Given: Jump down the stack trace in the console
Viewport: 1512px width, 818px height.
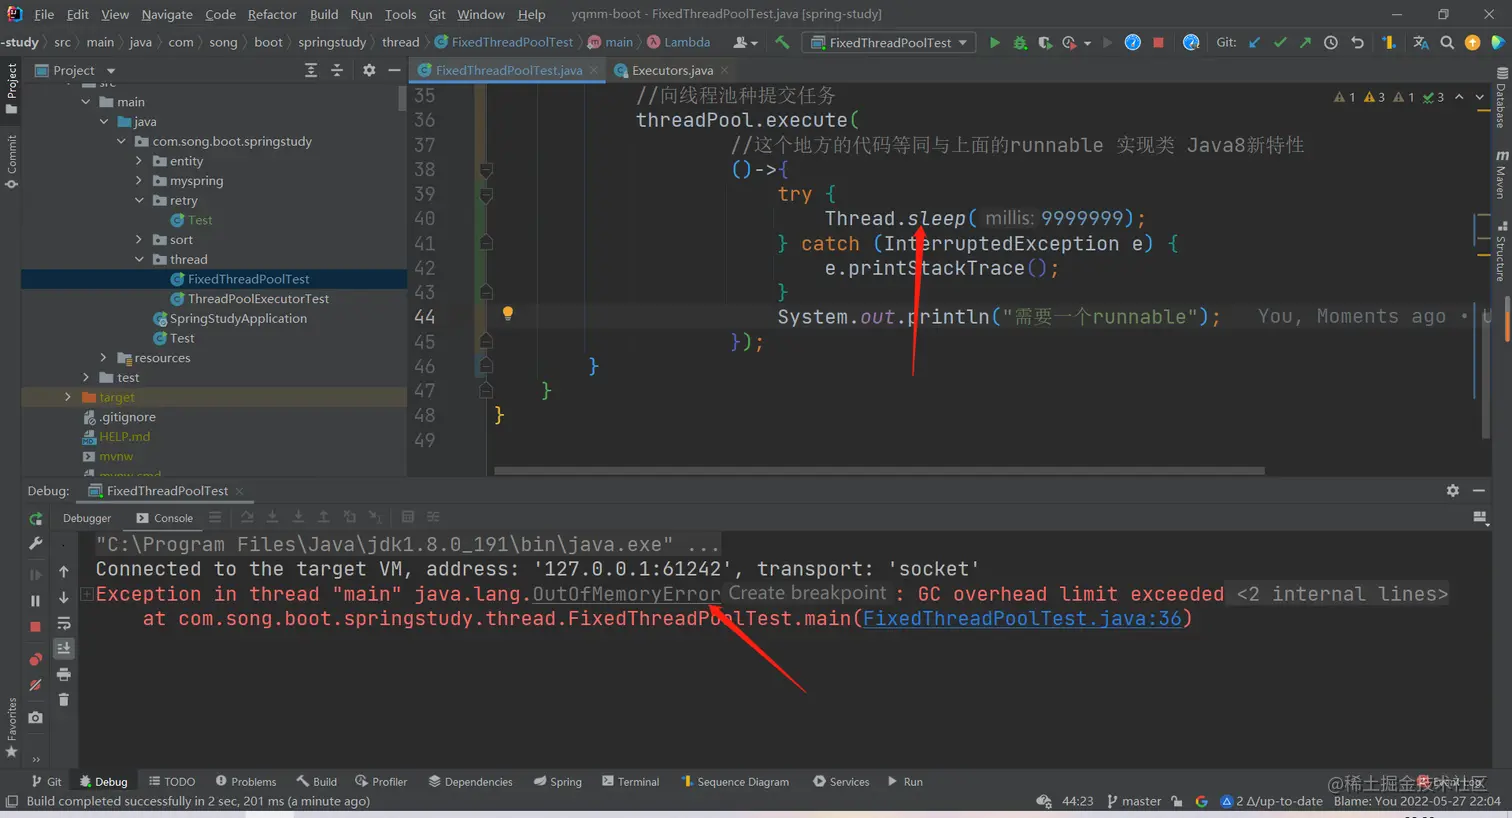Looking at the screenshot, I should (64, 597).
